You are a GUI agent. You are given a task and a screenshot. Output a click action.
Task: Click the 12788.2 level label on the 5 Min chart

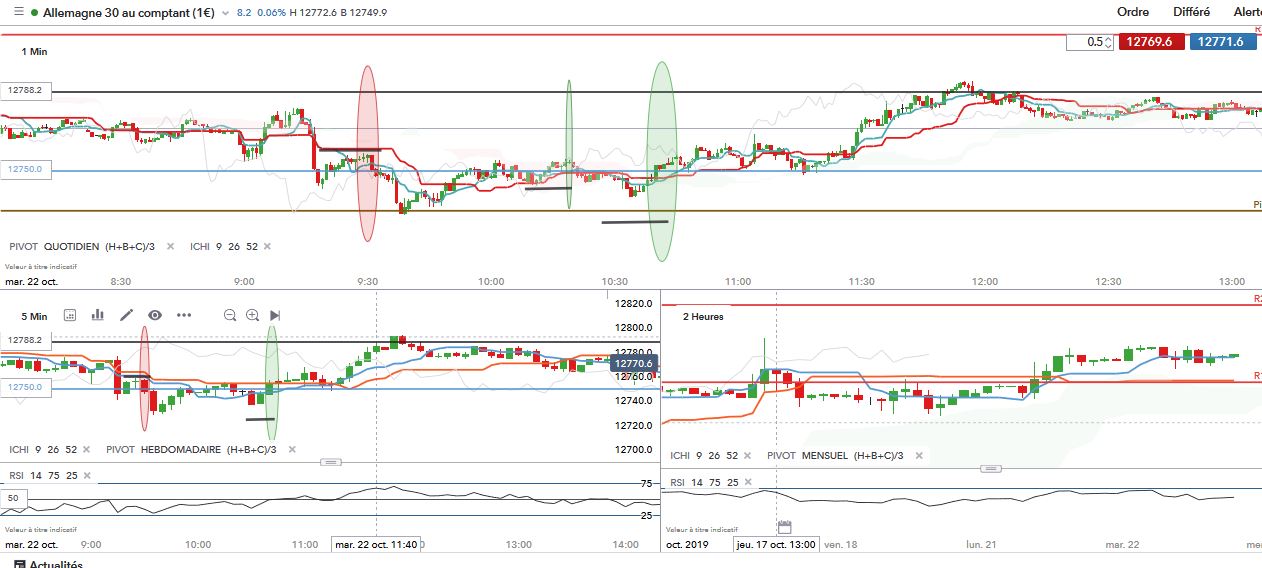point(26,340)
